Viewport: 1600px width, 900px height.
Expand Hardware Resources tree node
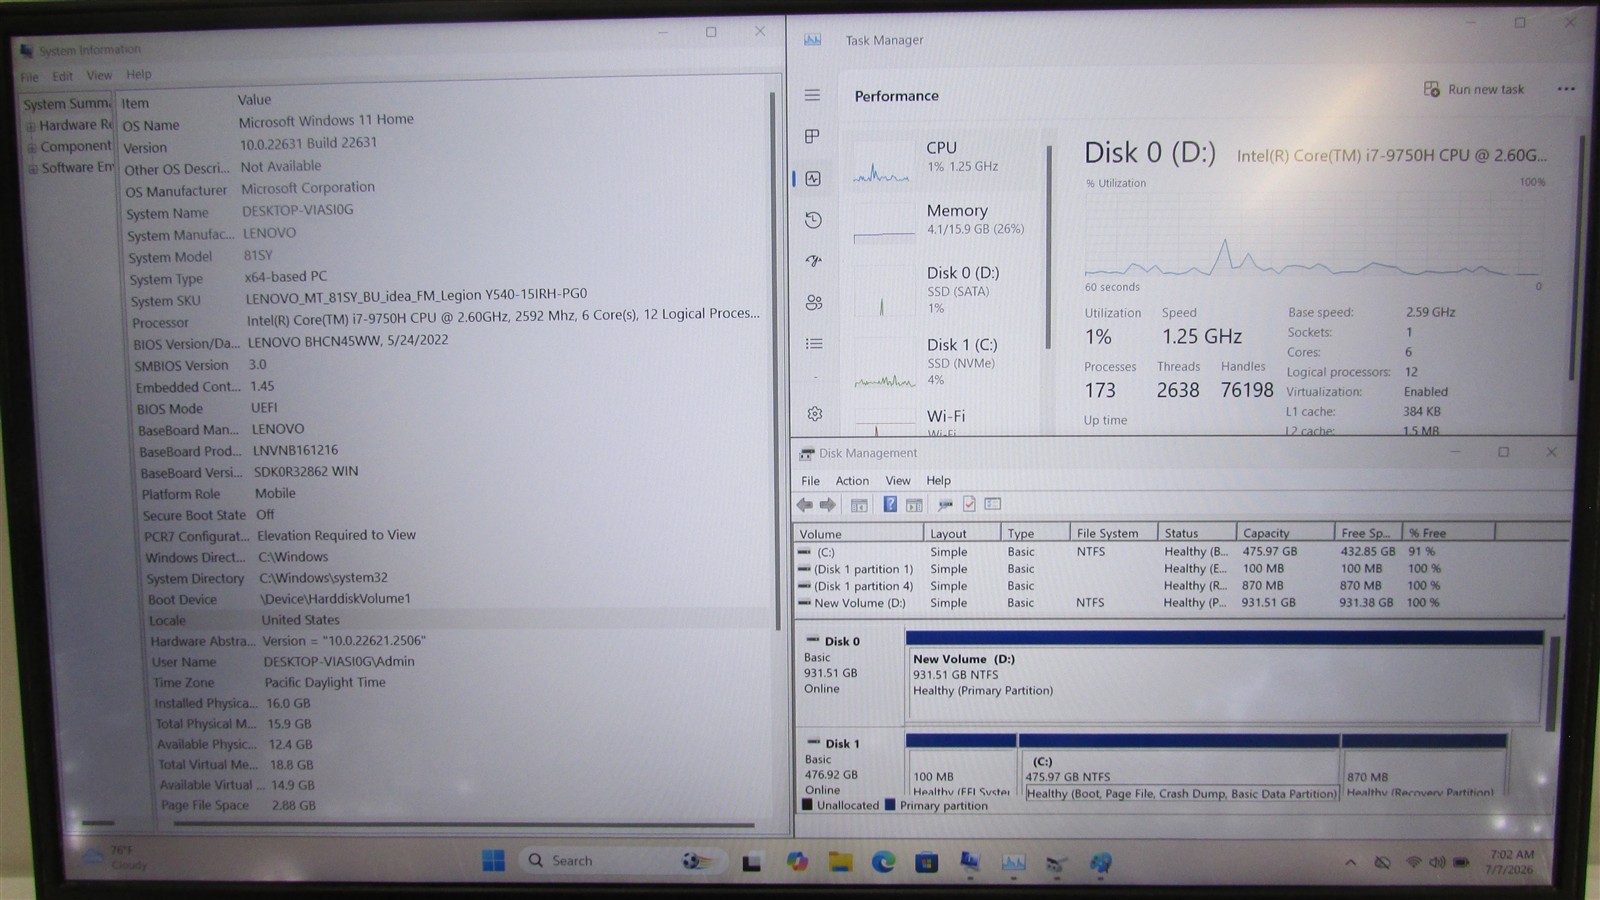(31, 126)
